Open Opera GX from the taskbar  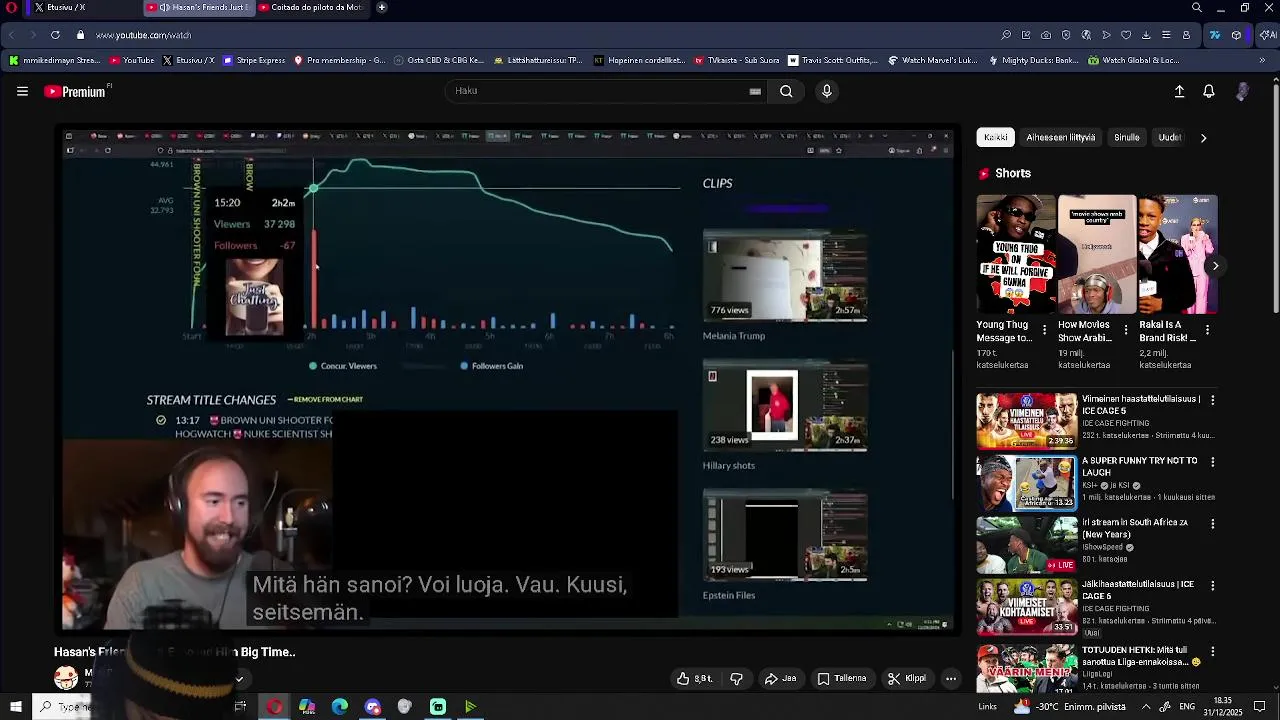[274, 707]
